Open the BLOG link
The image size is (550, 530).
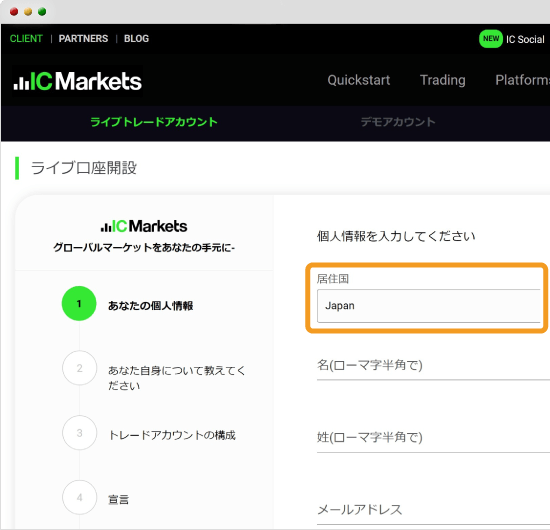click(x=136, y=39)
